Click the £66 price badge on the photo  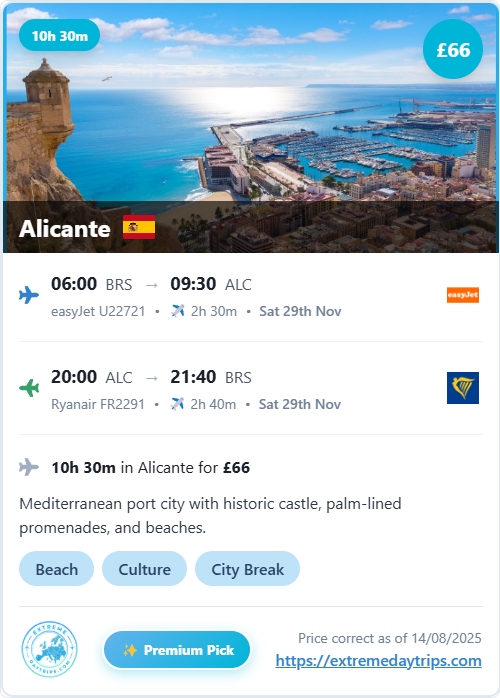tap(453, 49)
